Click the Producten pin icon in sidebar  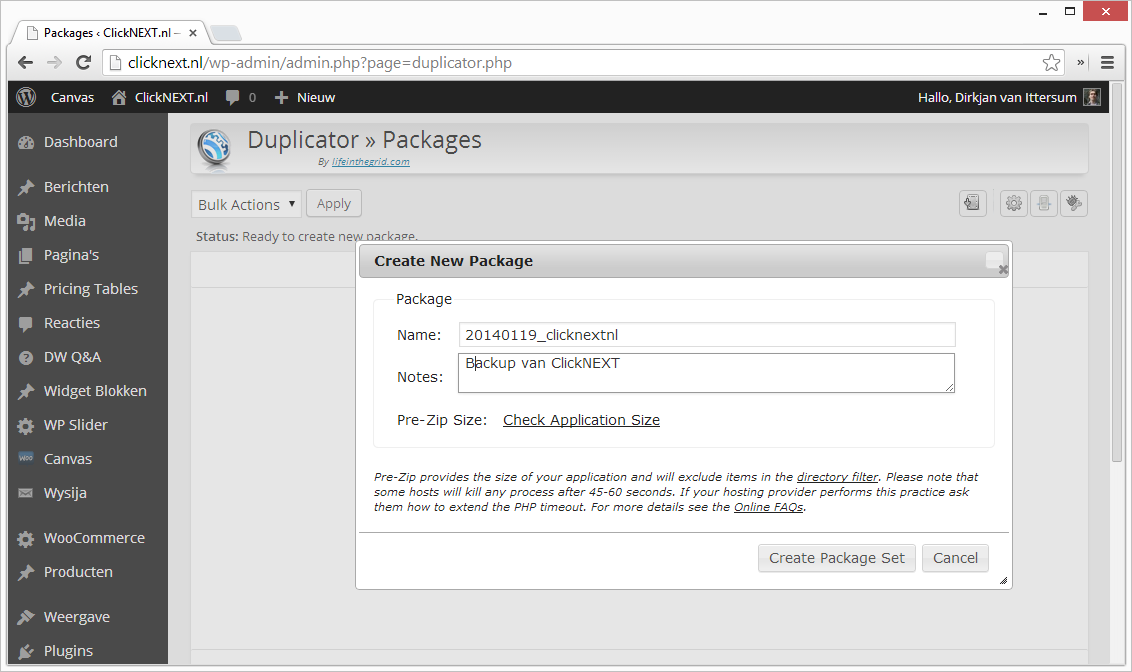[26, 572]
